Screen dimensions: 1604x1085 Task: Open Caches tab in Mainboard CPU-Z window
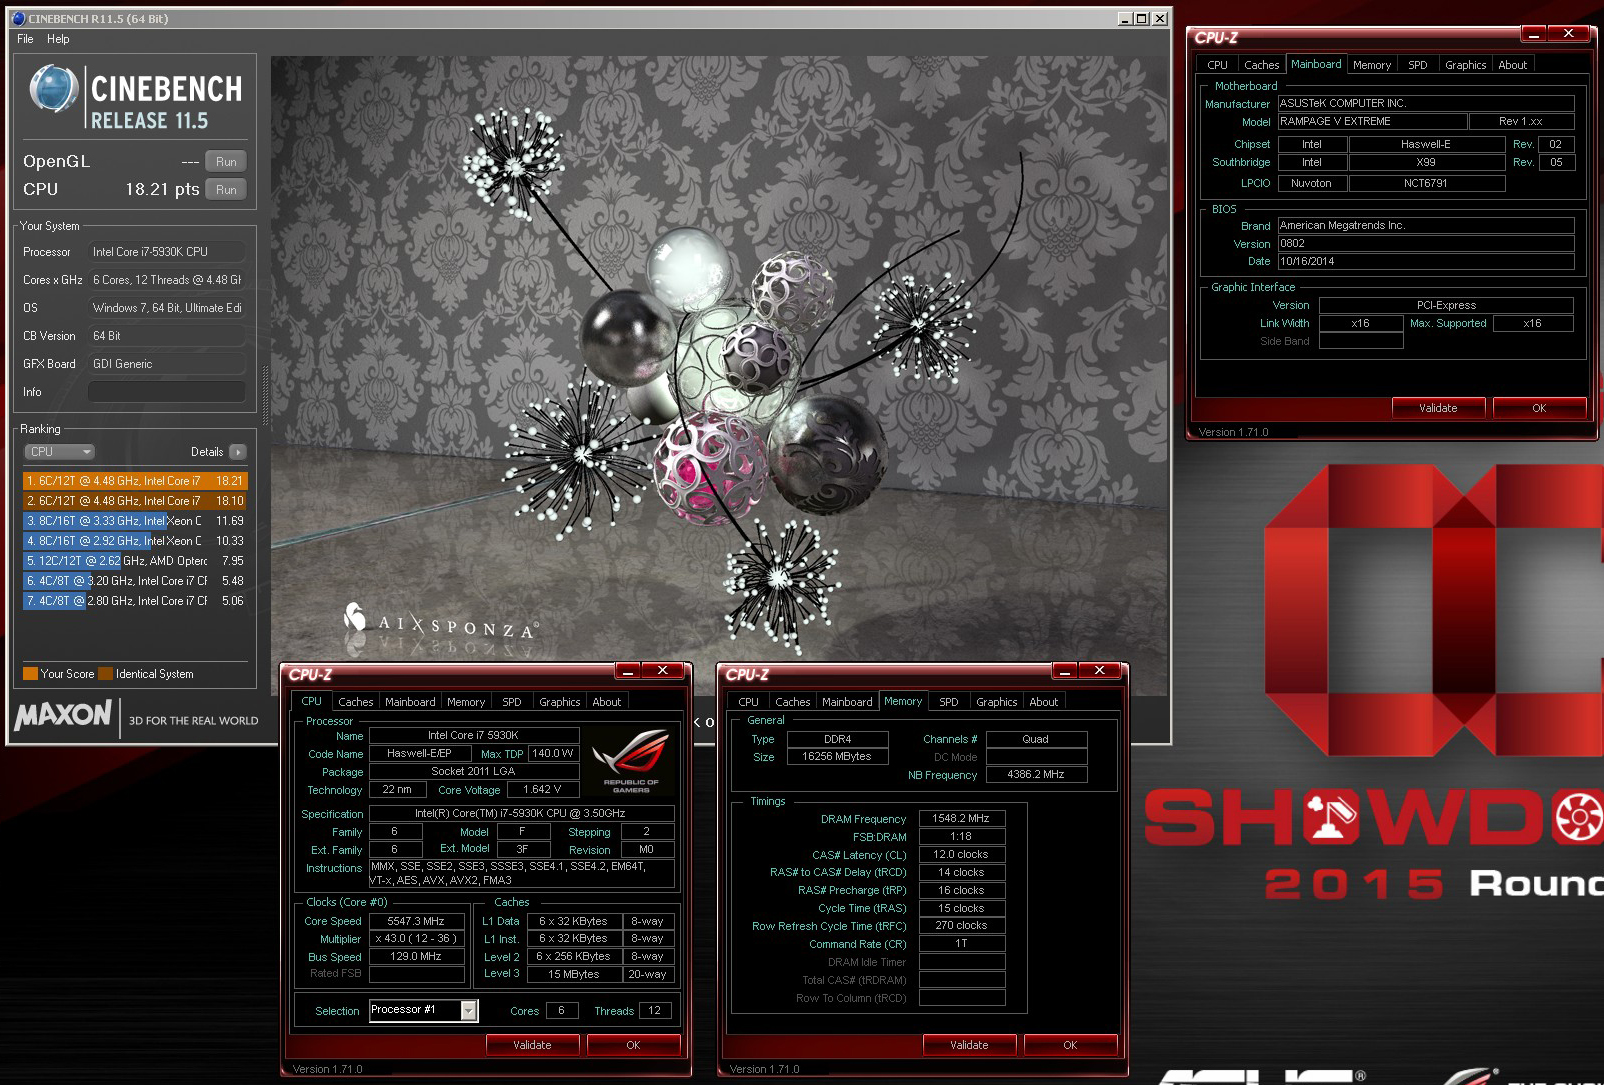(1261, 65)
